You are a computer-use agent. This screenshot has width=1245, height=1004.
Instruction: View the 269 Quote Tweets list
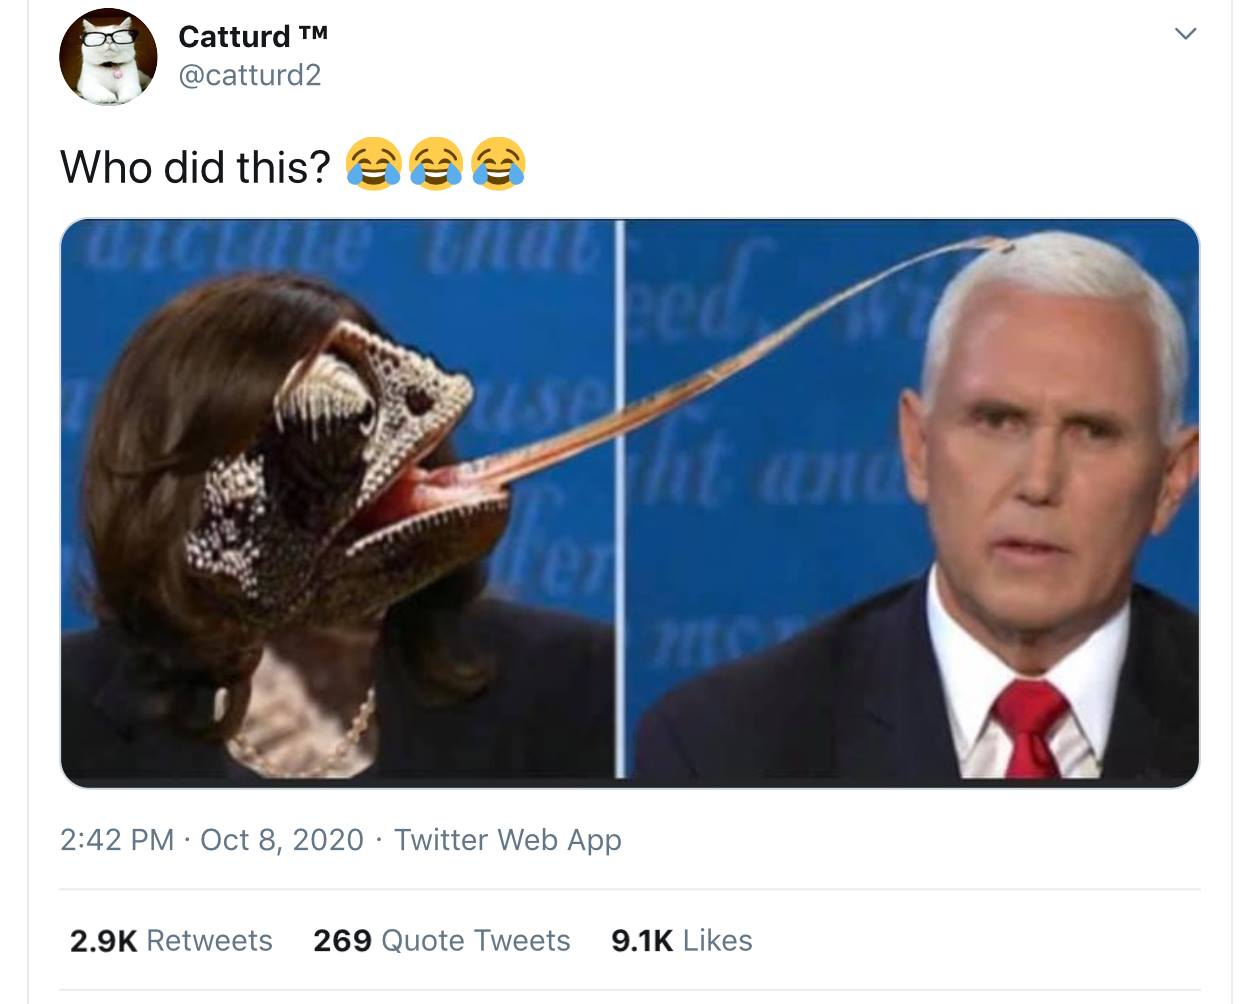(441, 940)
